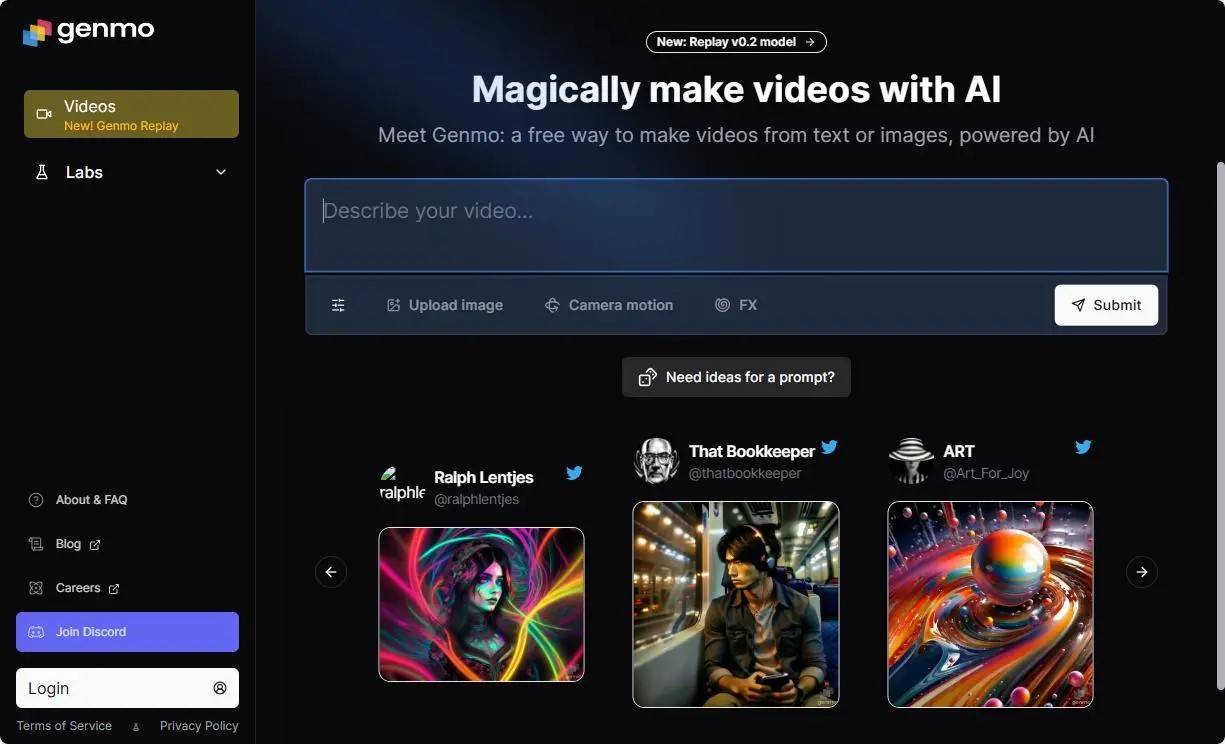Click the Genmo logo icon
The height and width of the screenshot is (744, 1225).
pos(37,32)
